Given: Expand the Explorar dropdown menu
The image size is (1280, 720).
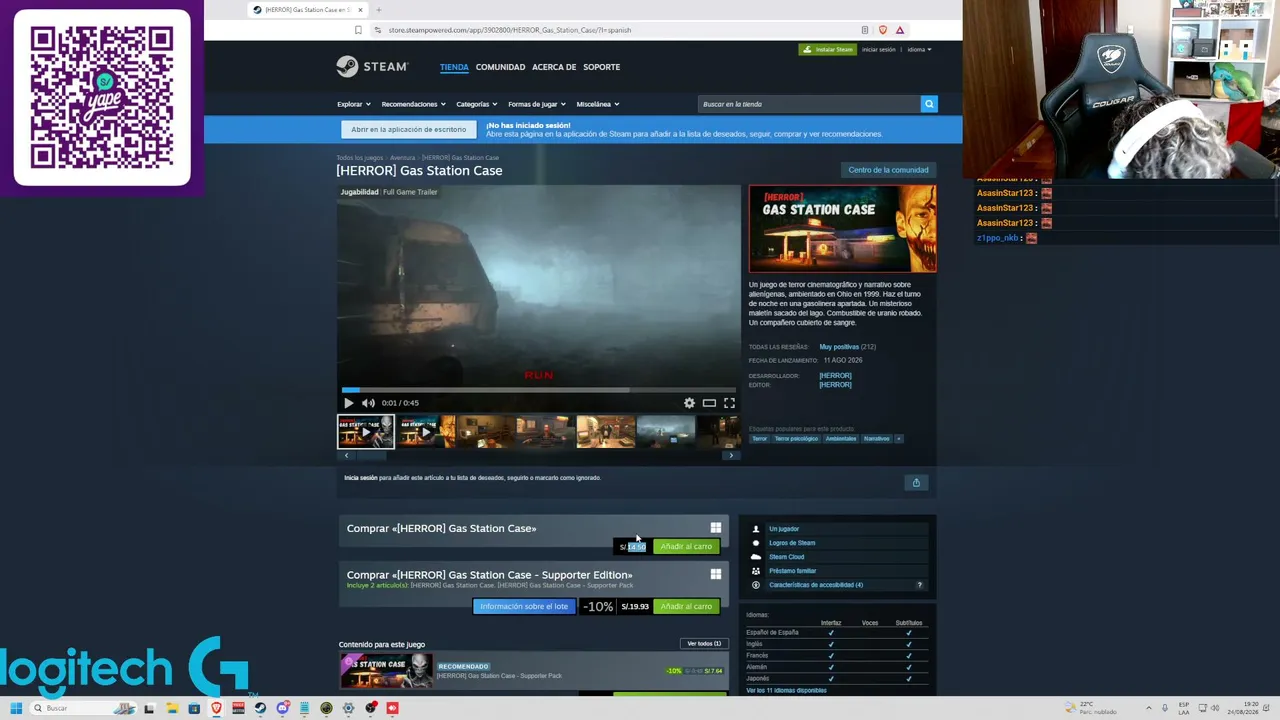Looking at the screenshot, I should click(x=354, y=104).
